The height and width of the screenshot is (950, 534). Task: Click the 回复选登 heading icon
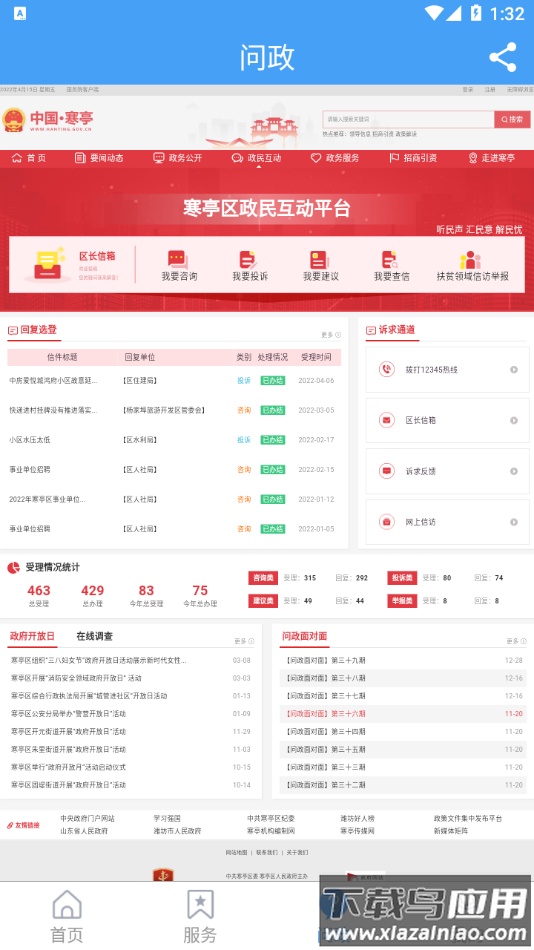click(13, 330)
